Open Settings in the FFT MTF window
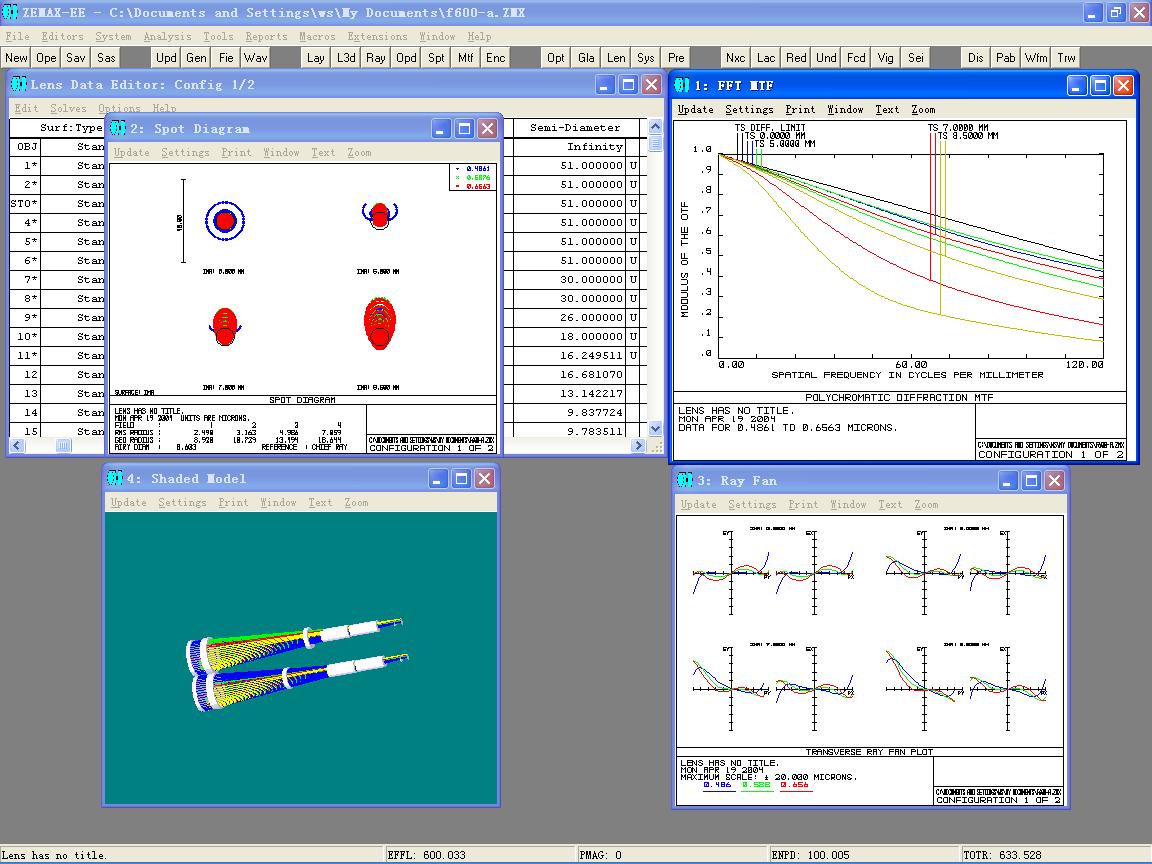This screenshot has width=1152, height=864. click(x=749, y=109)
